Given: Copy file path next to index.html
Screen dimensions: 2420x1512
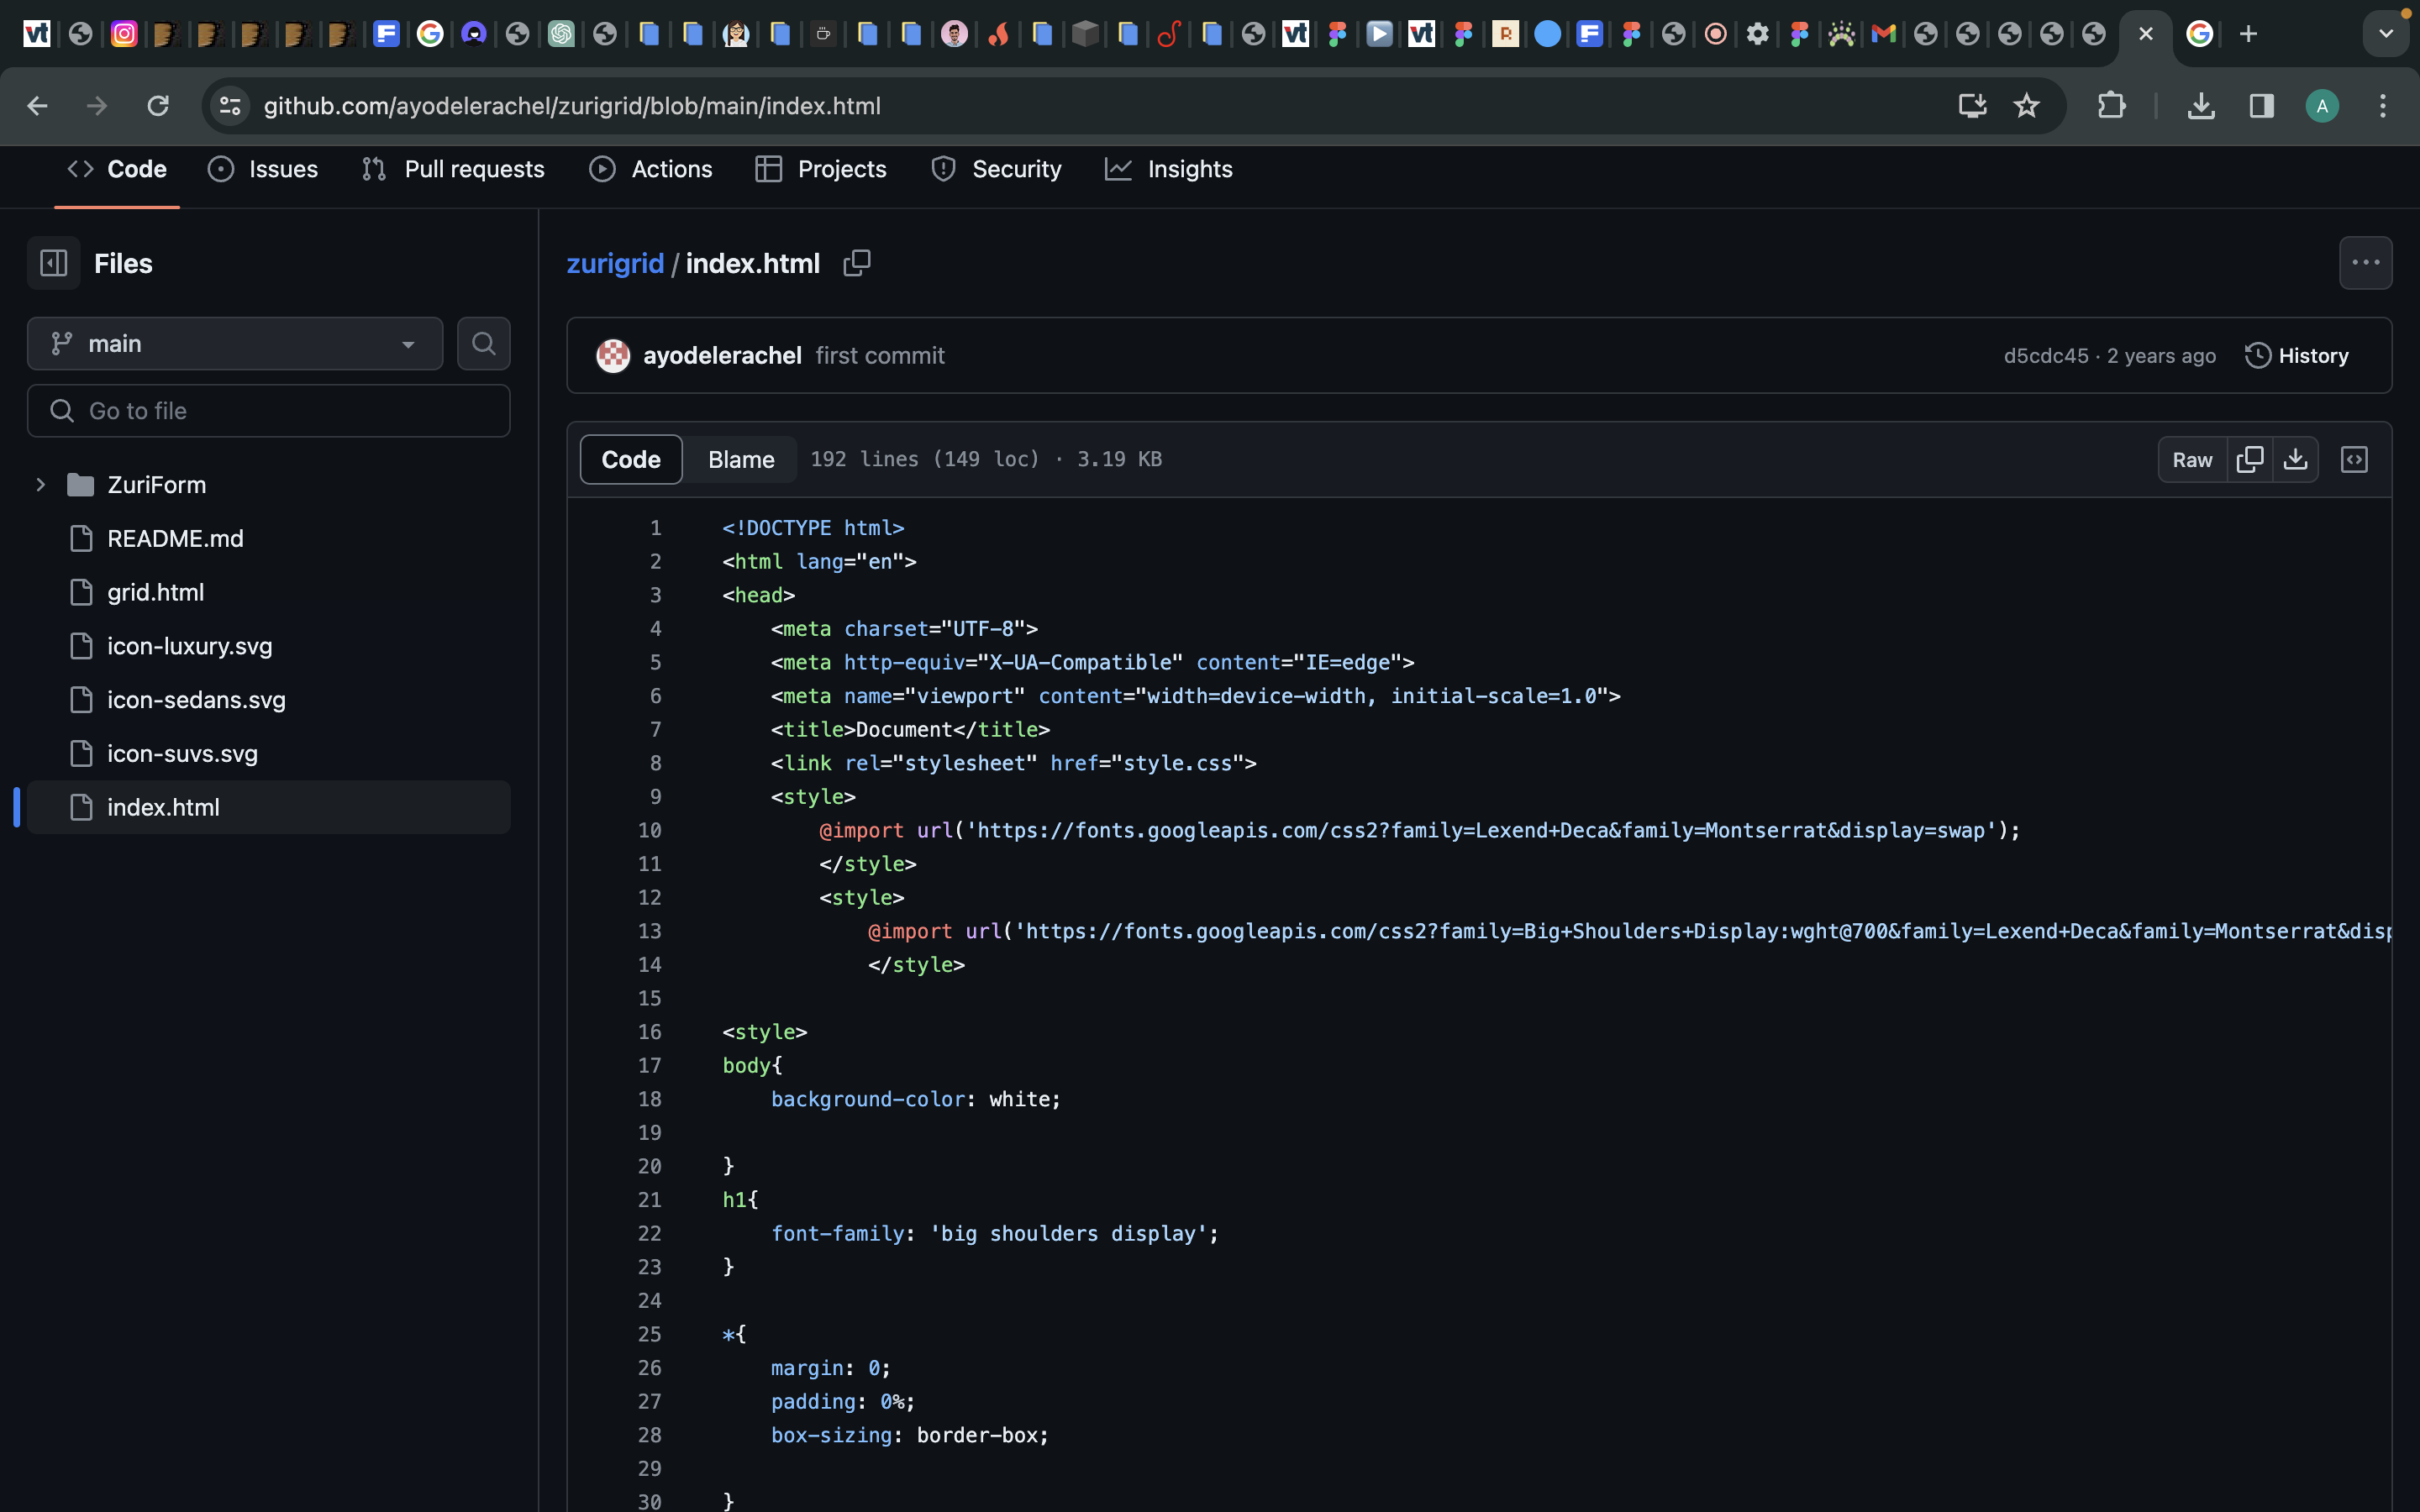Looking at the screenshot, I should click(x=857, y=263).
